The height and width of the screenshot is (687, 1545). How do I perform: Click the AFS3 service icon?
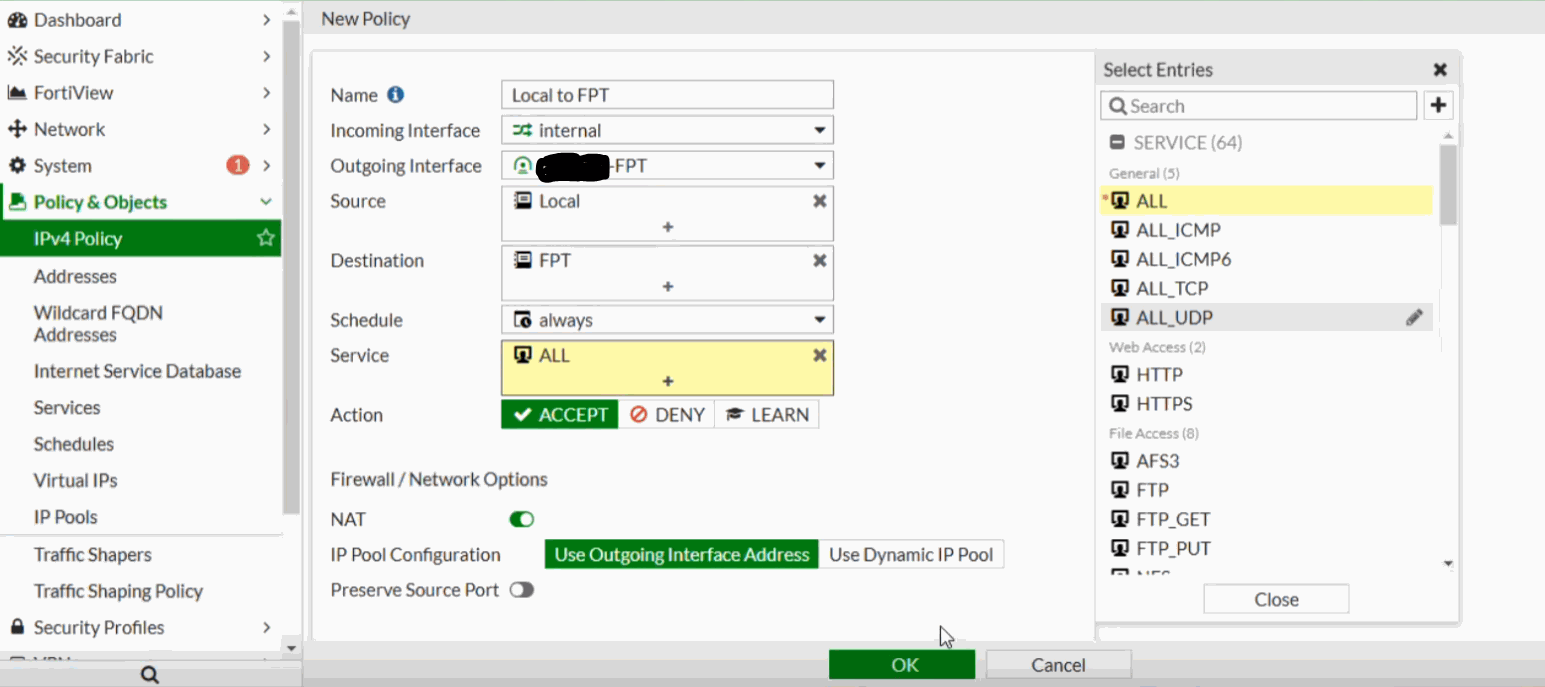(x=1120, y=461)
